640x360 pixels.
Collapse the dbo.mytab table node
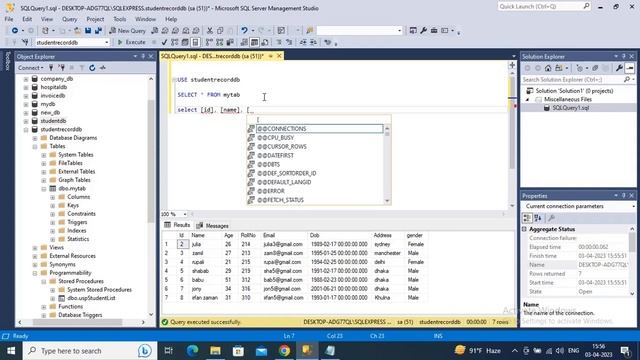pos(44,189)
